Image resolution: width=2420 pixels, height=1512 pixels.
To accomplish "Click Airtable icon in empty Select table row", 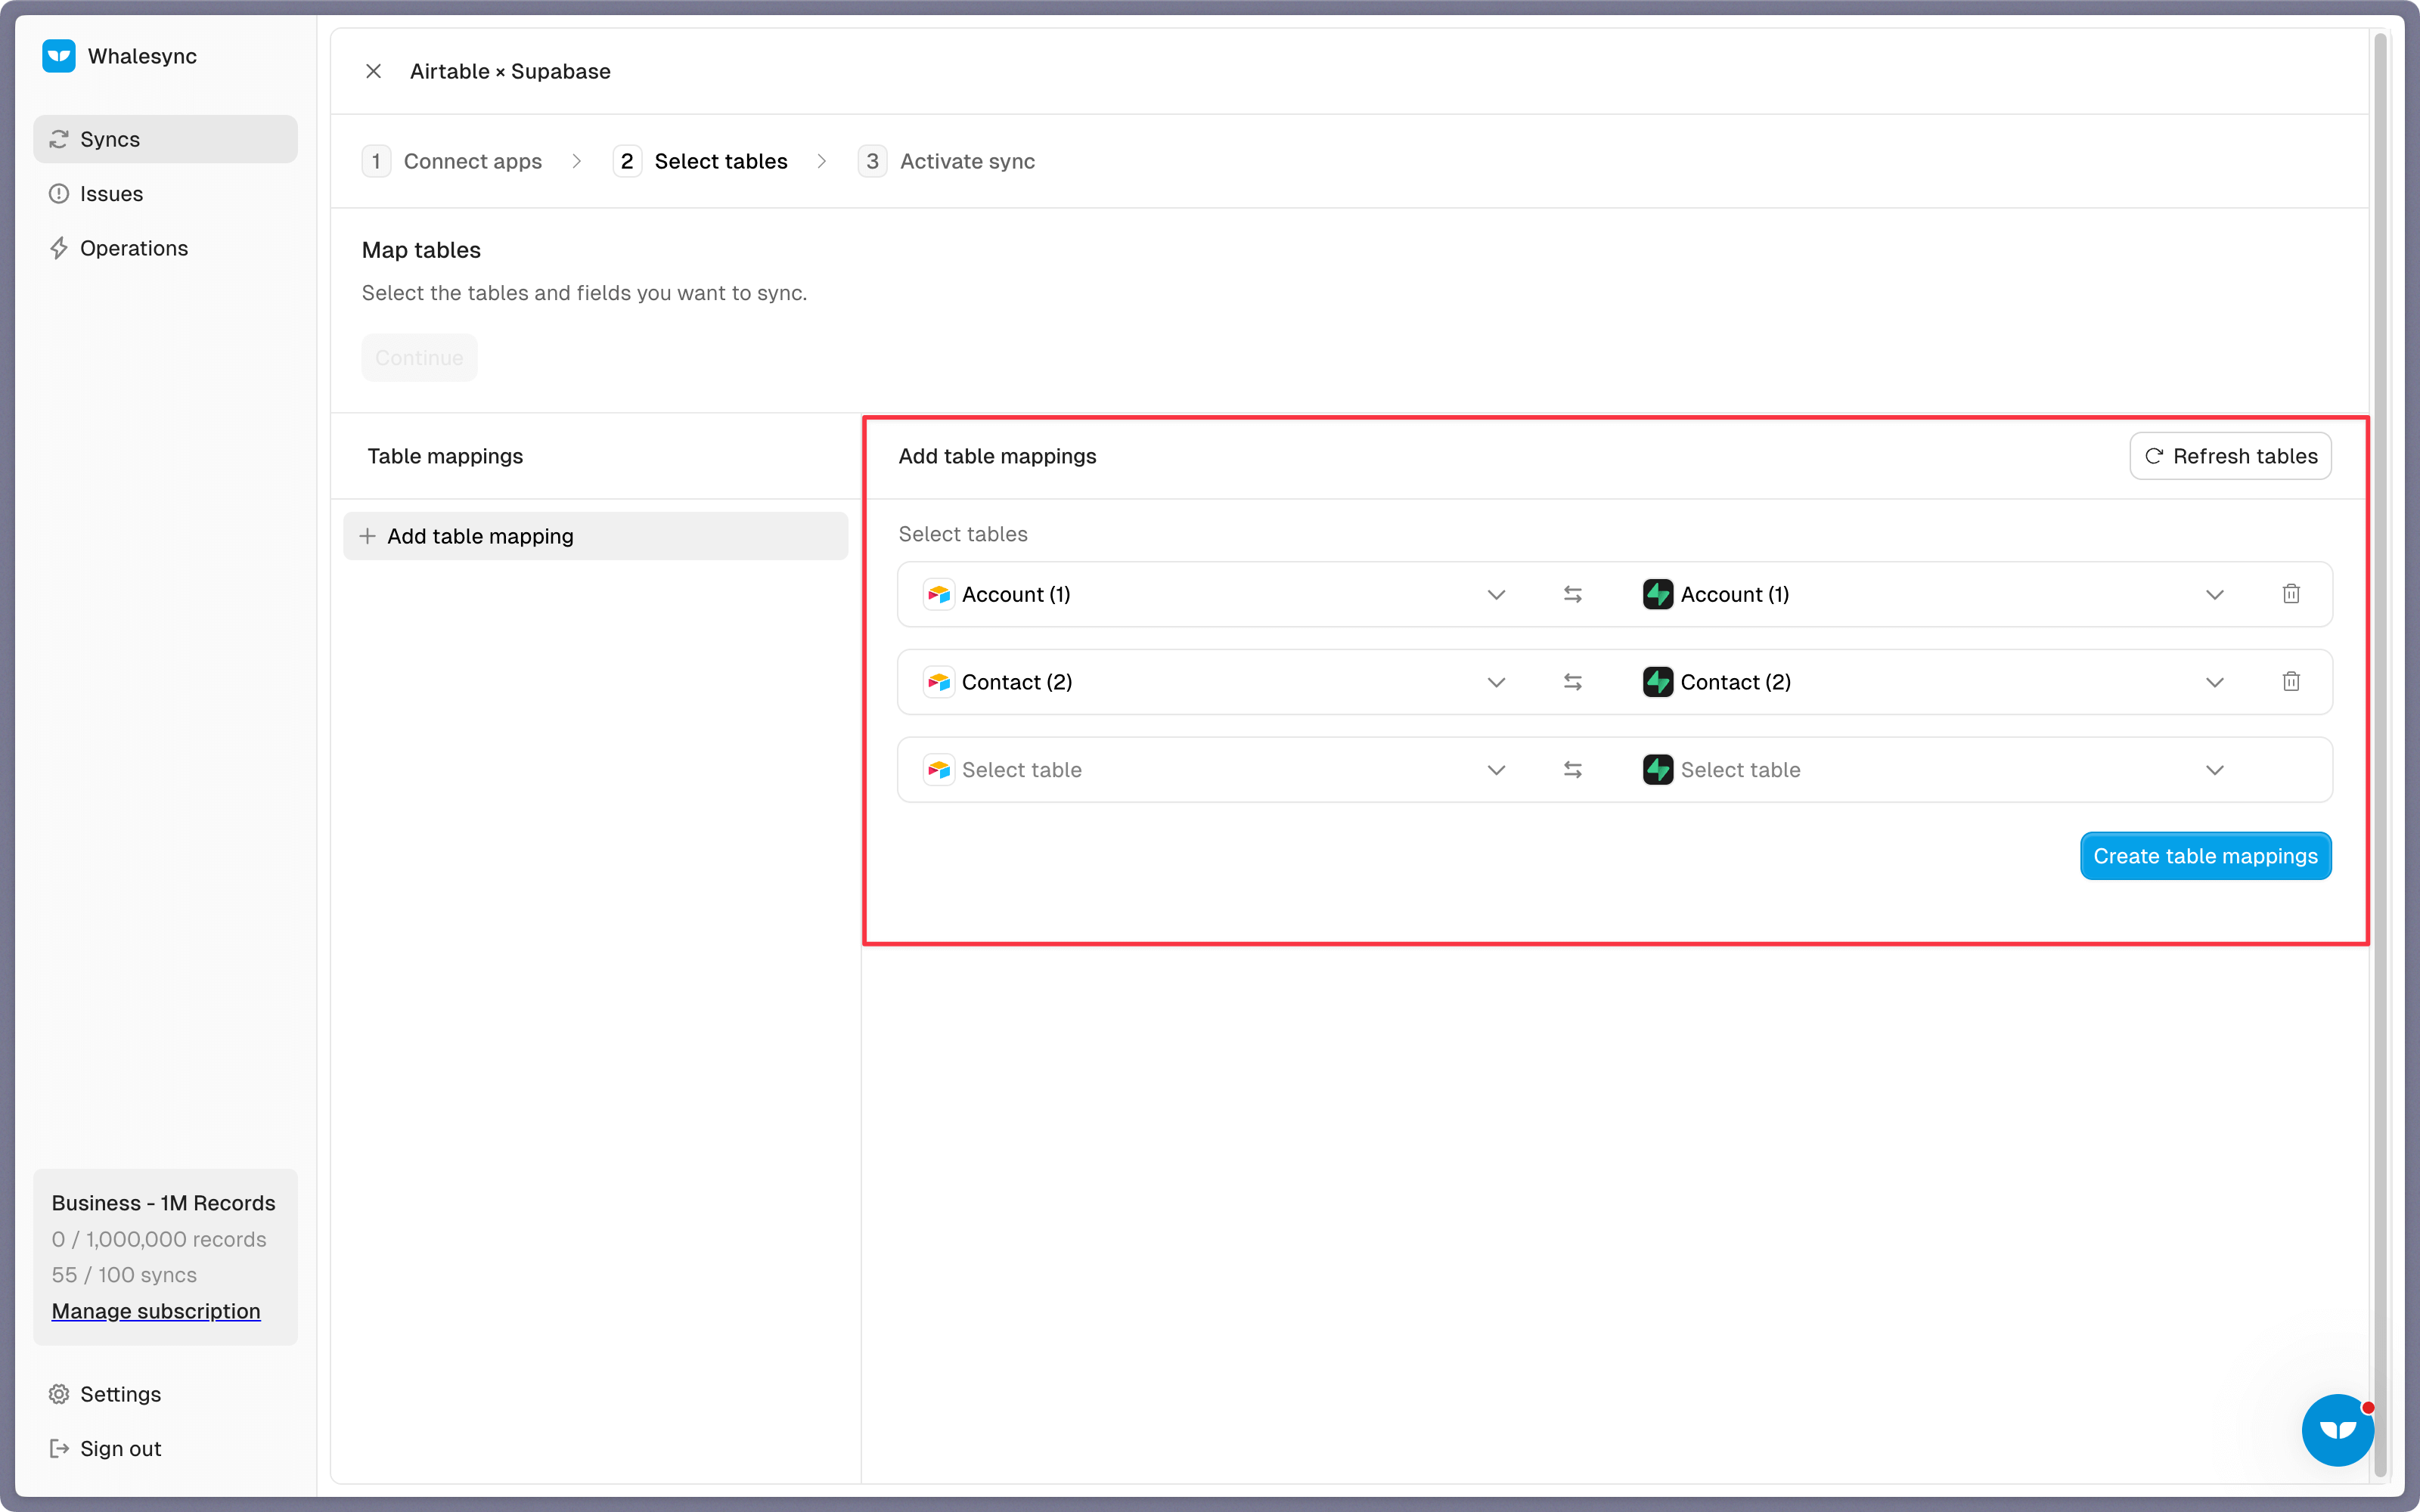I will pyautogui.click(x=939, y=770).
